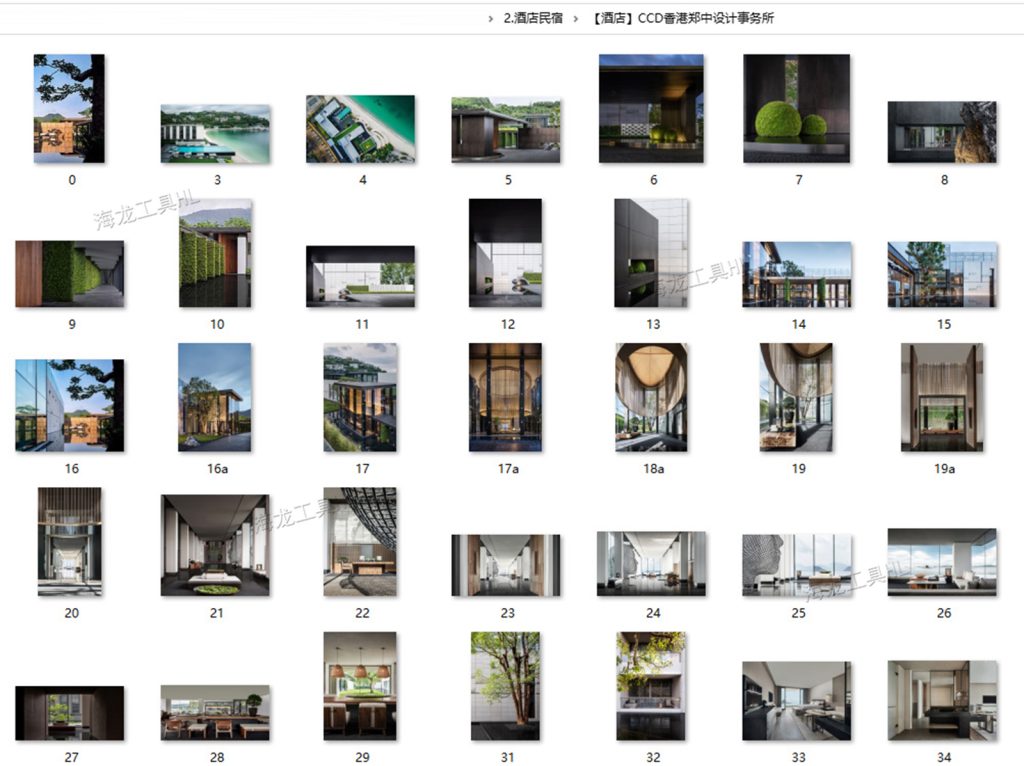The height and width of the screenshot is (766, 1024).
Task: Select thumbnail 7 with green moss balls
Action: tap(796, 108)
